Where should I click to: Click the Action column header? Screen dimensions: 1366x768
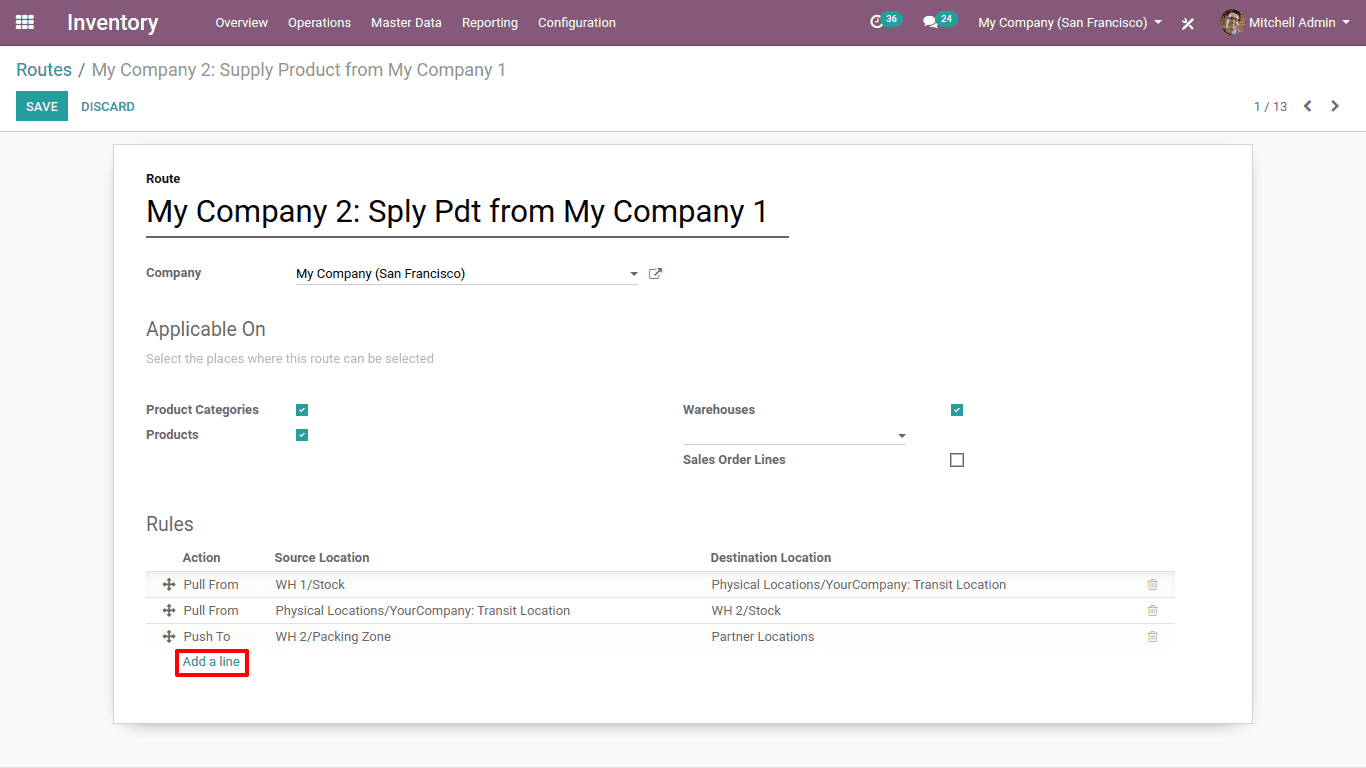202,558
